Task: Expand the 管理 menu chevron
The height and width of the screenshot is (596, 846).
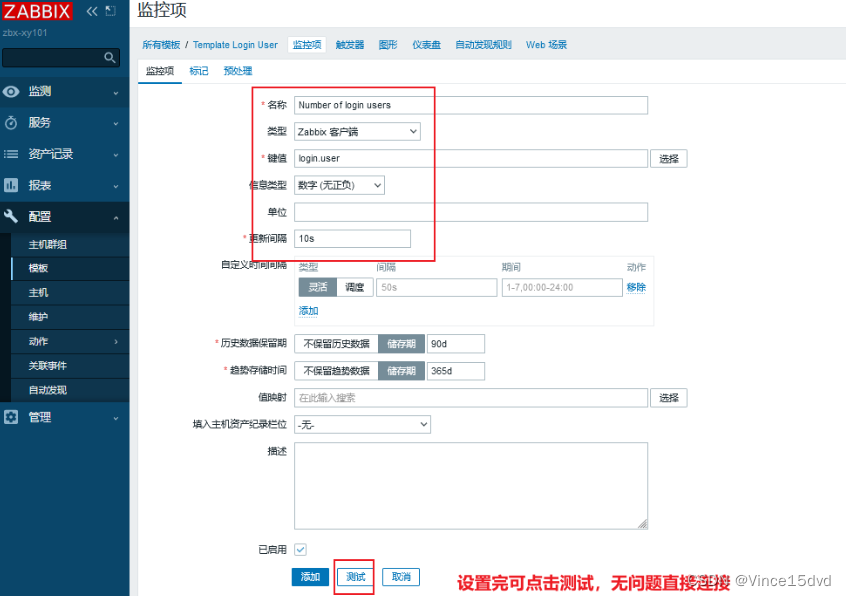Action: coord(116,418)
